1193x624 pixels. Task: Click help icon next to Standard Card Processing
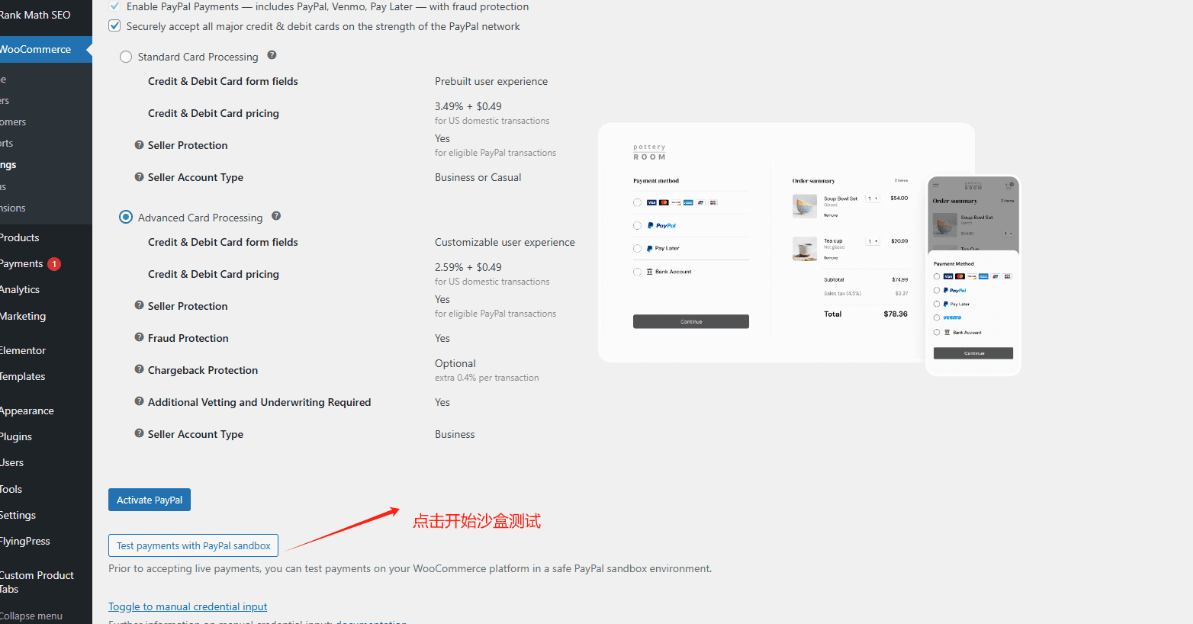point(272,56)
